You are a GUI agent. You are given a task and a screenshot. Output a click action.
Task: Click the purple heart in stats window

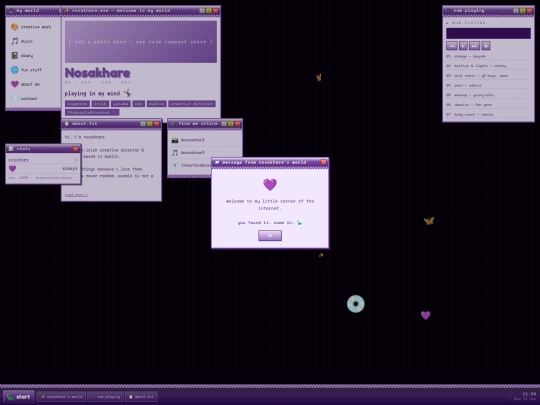(12, 168)
